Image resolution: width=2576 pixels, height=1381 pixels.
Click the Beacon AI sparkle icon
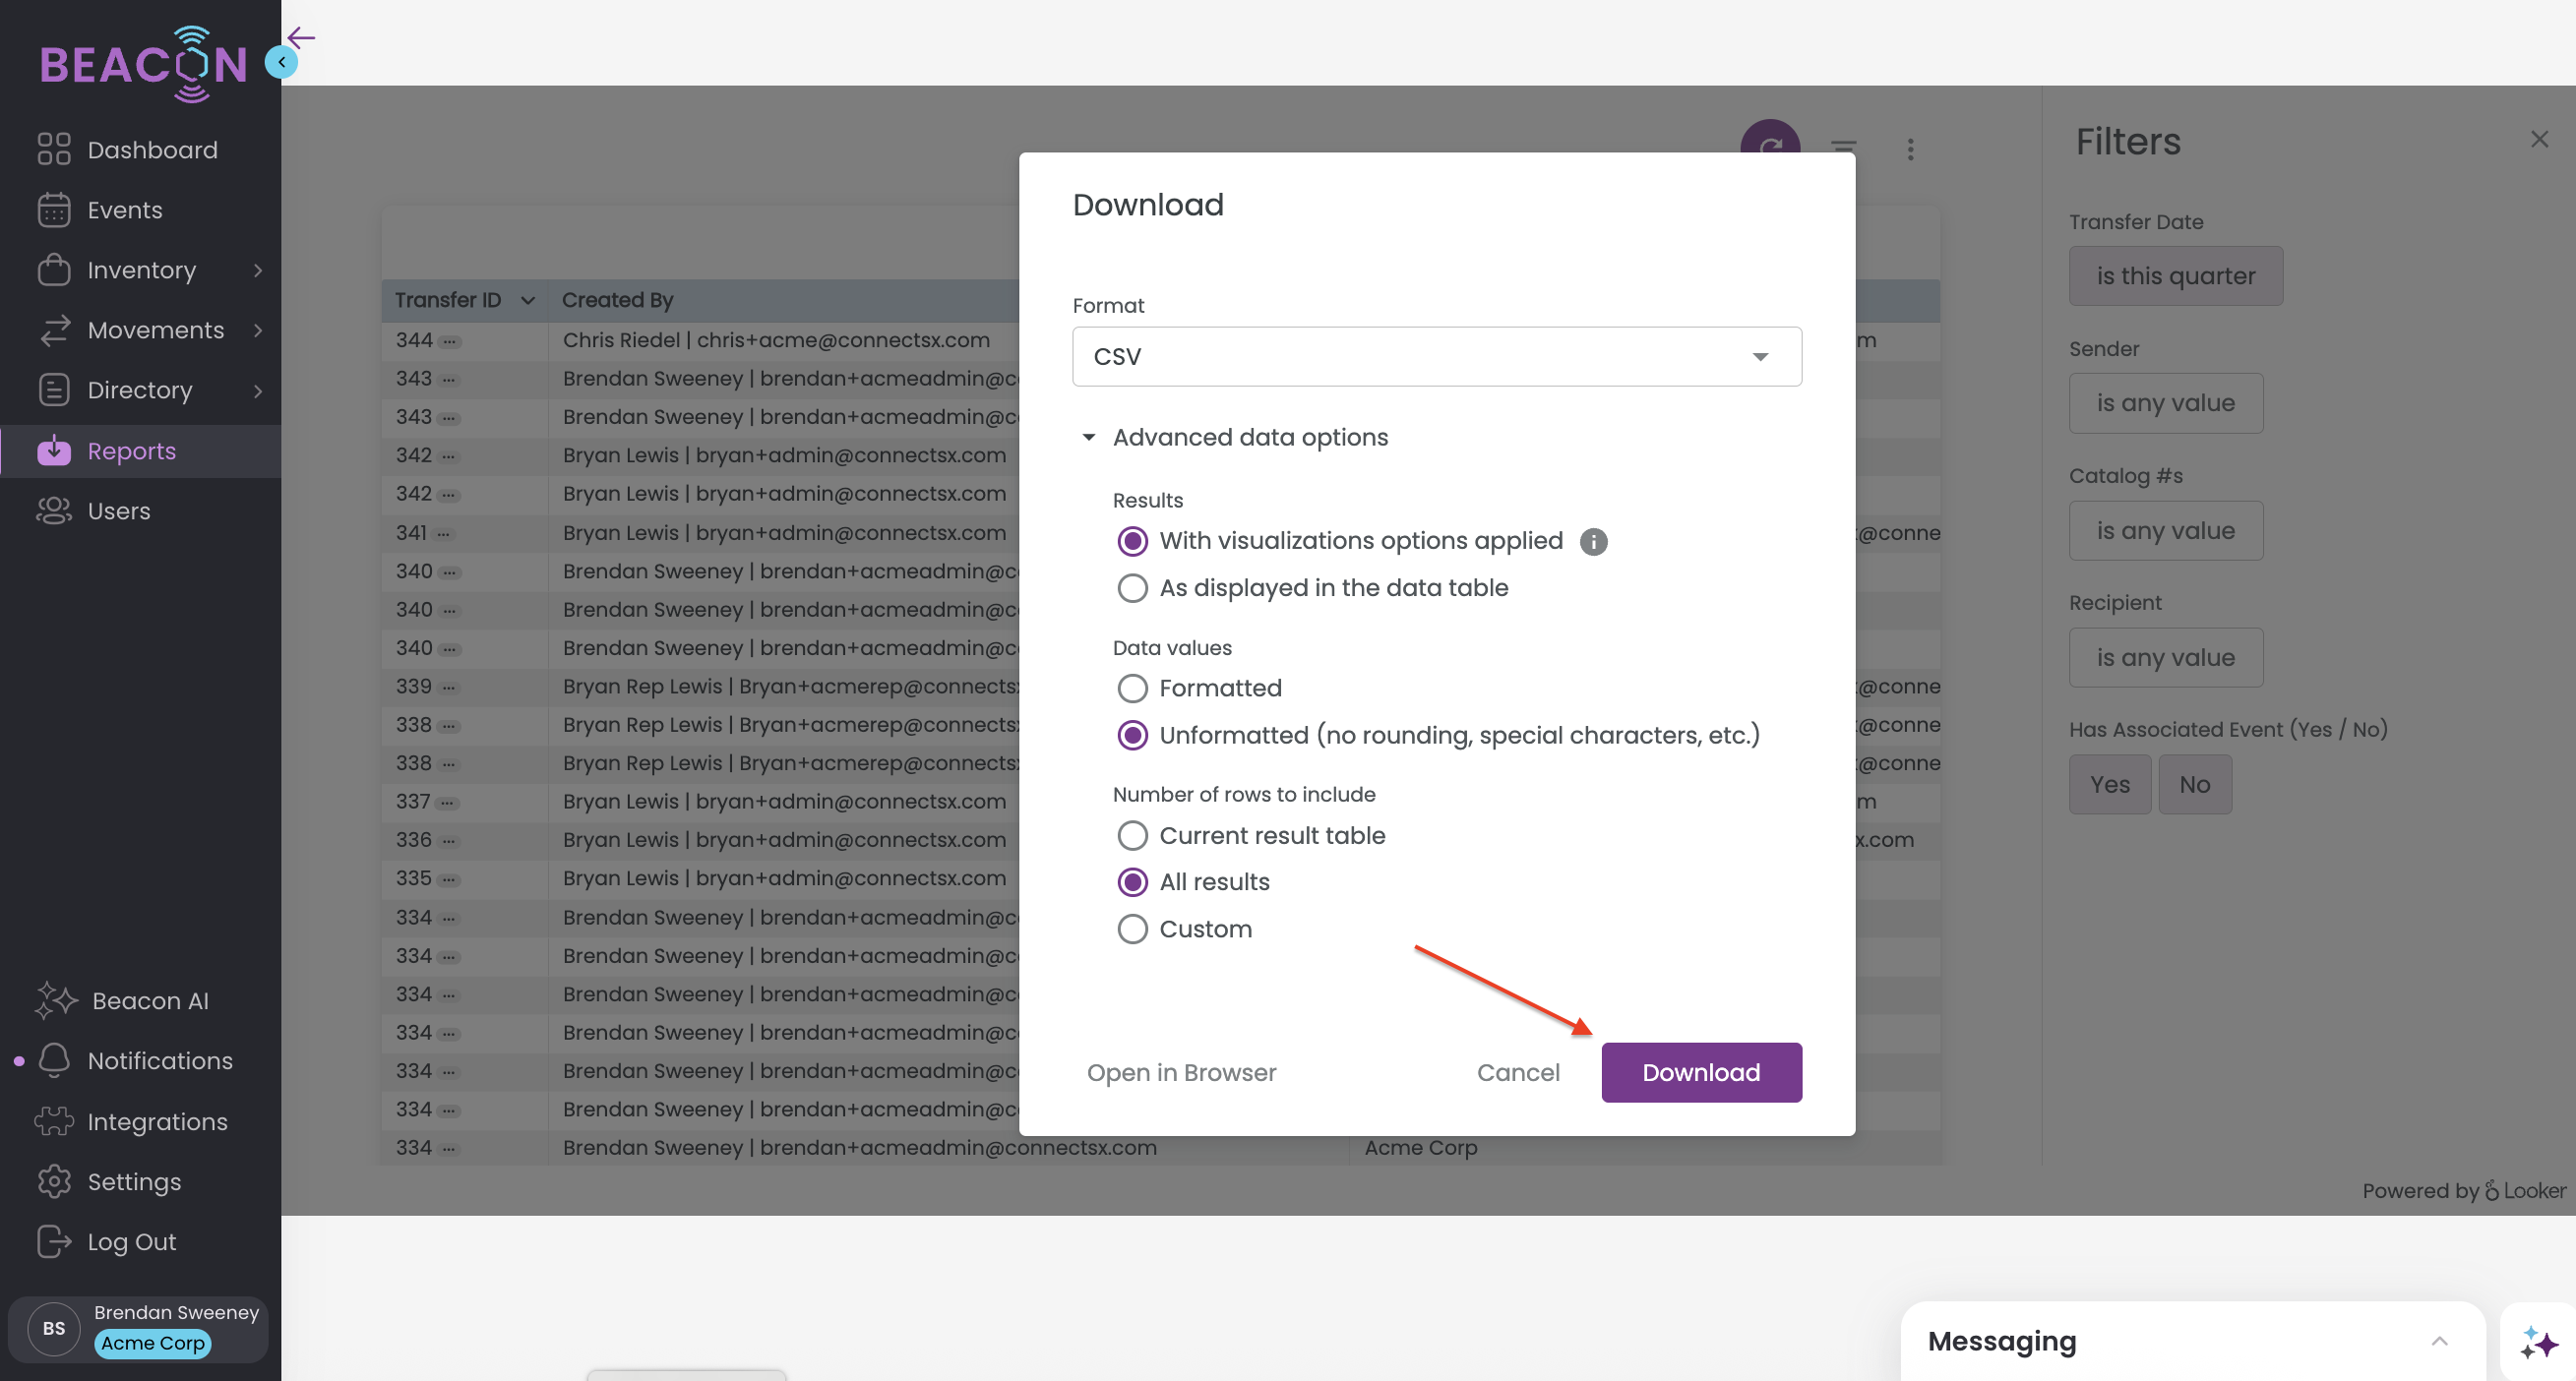pyautogui.click(x=55, y=1000)
